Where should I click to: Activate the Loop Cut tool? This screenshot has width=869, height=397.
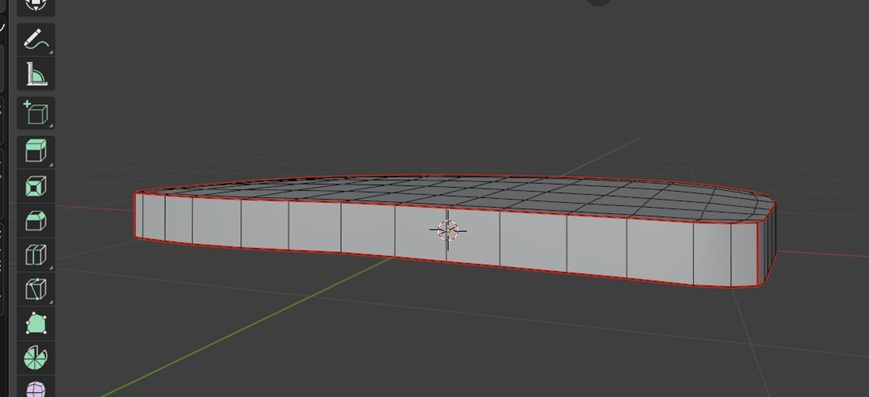(x=36, y=255)
